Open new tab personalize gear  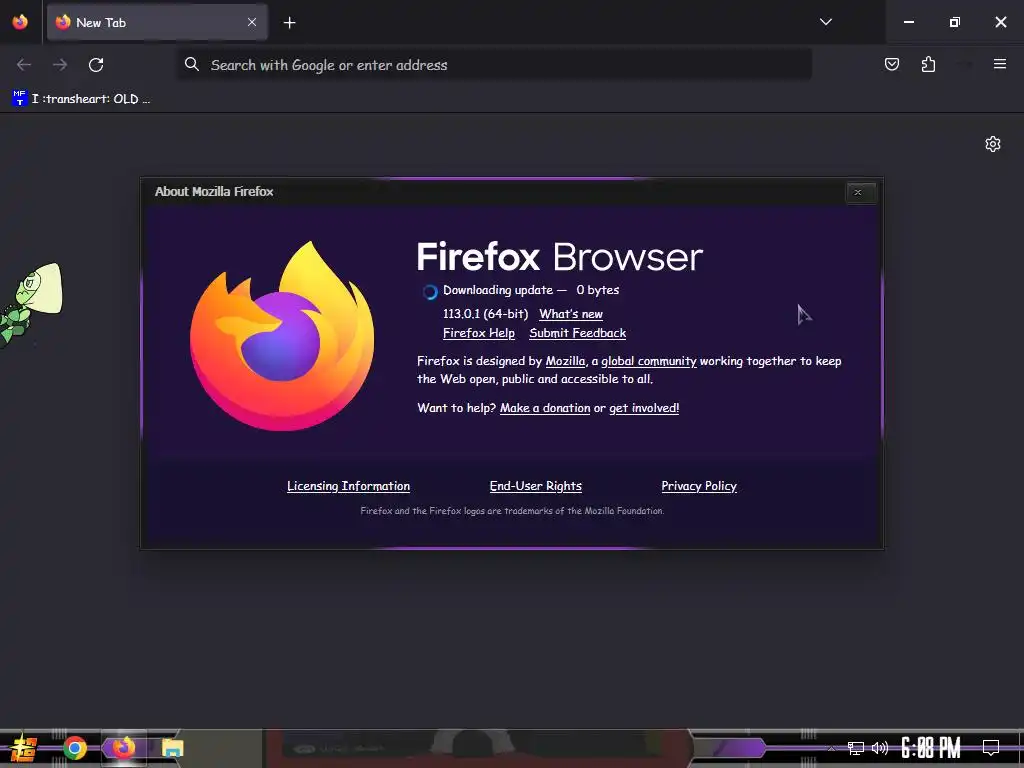tap(993, 144)
